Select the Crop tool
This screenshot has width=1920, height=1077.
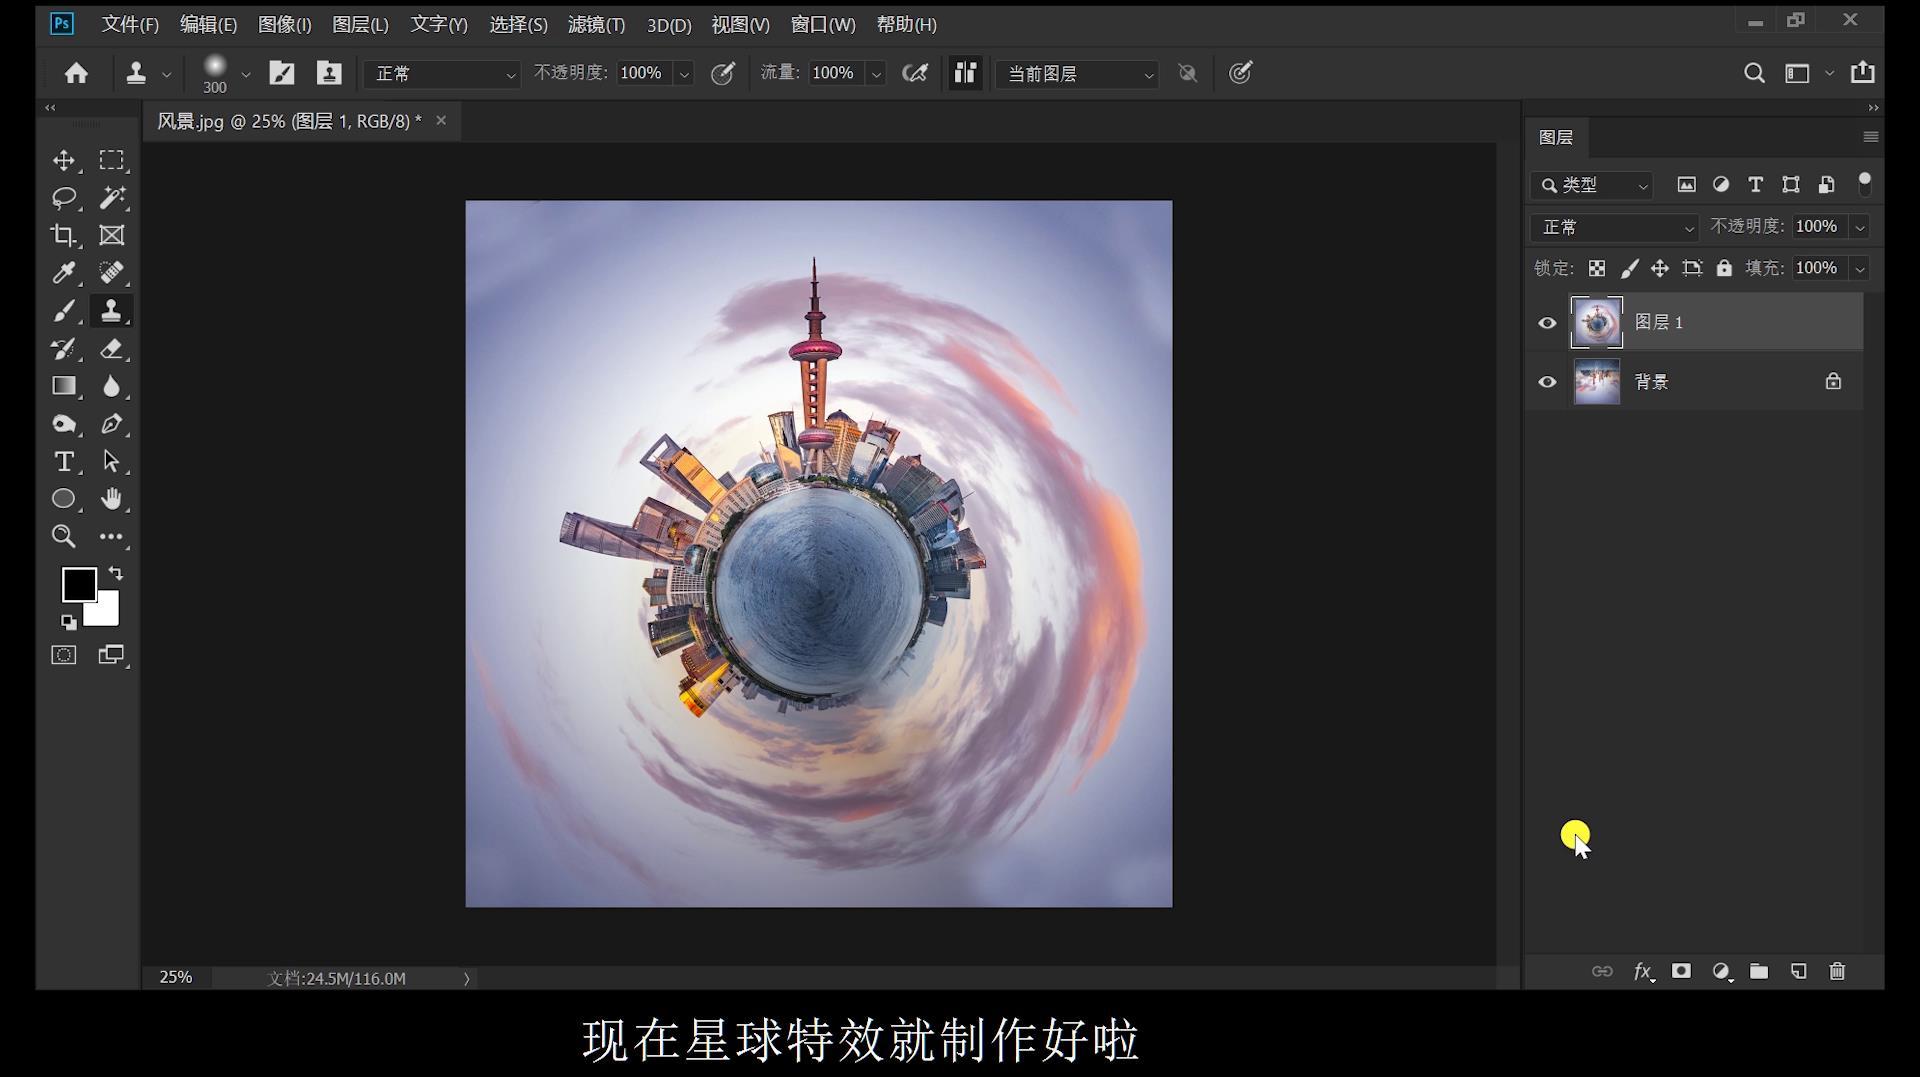64,235
